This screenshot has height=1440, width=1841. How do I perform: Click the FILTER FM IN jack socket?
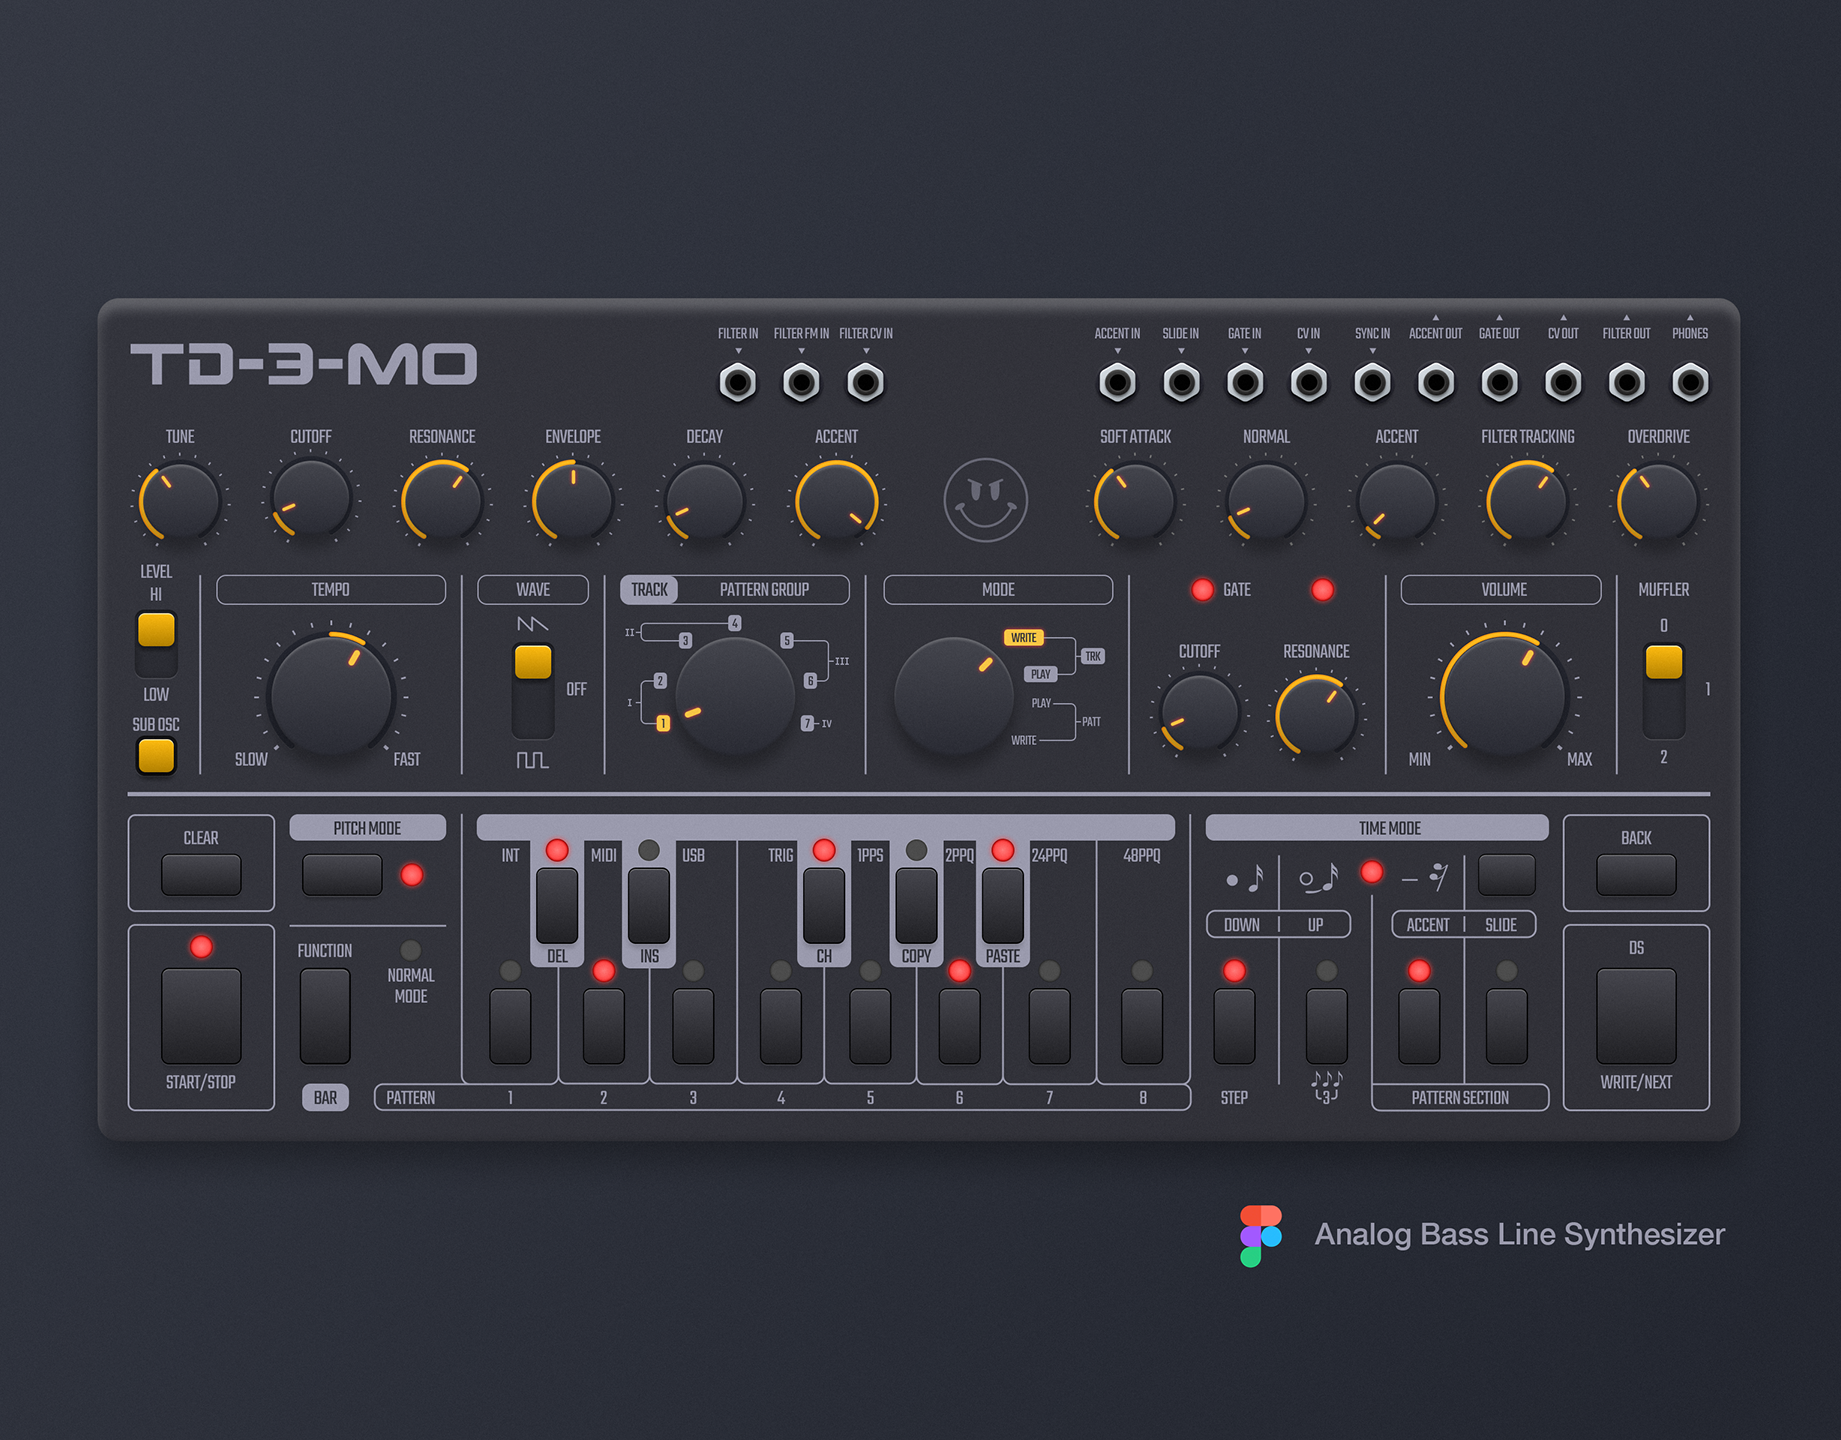pos(801,382)
